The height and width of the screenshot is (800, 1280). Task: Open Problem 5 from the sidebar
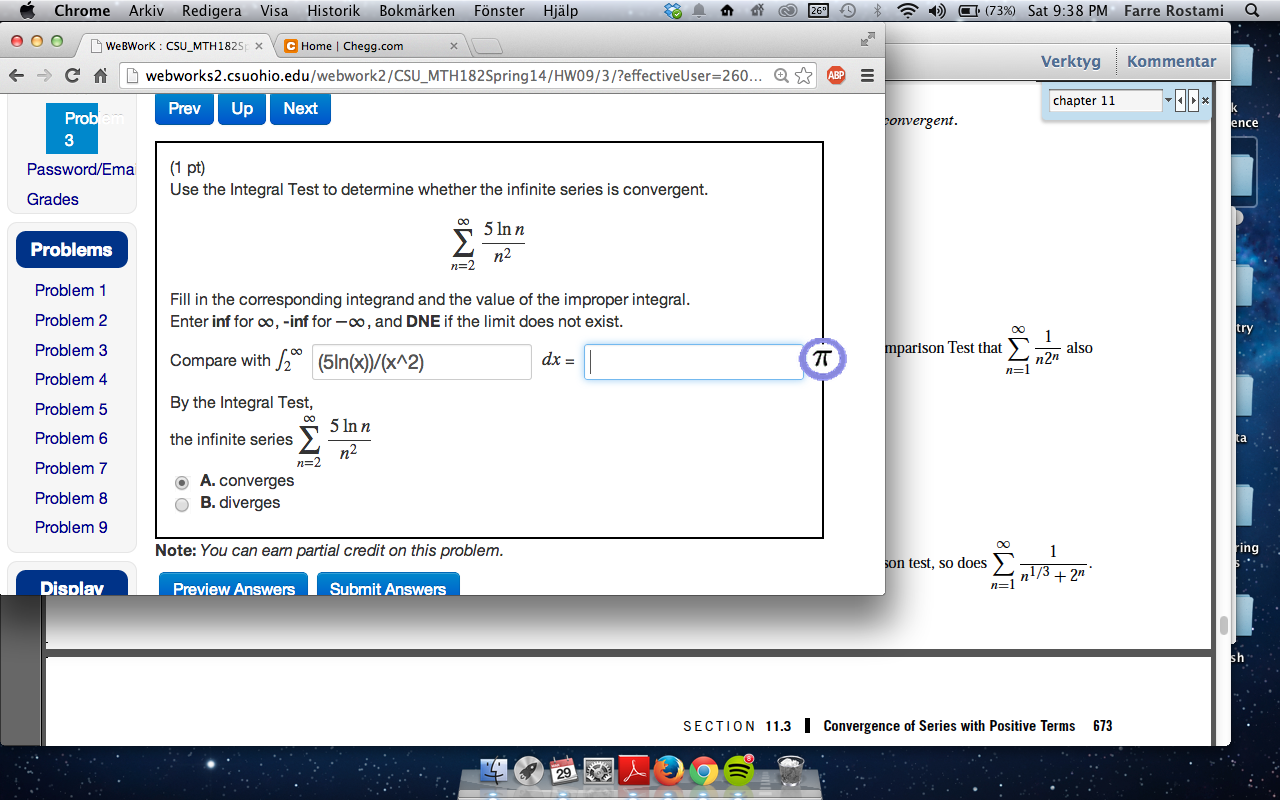click(x=71, y=409)
